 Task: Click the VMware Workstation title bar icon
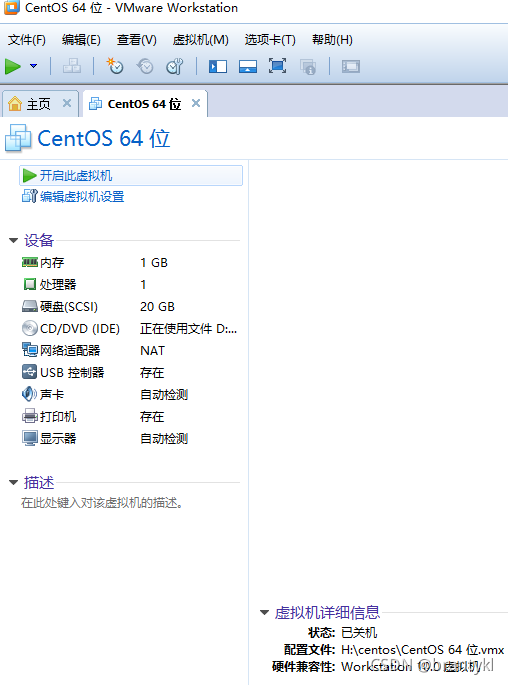[11, 7]
